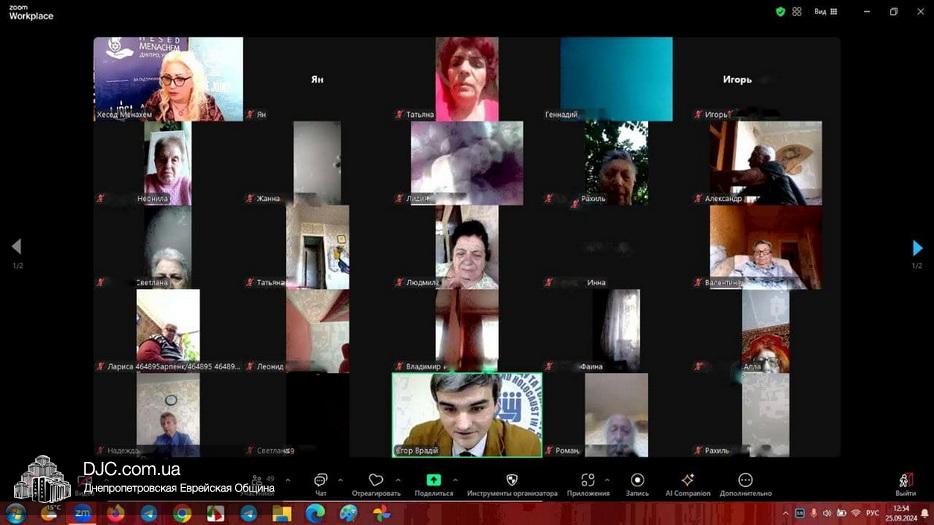Screen dimensions: 934x525
Task: Click the green encryption shield icon
Action: 780,12
